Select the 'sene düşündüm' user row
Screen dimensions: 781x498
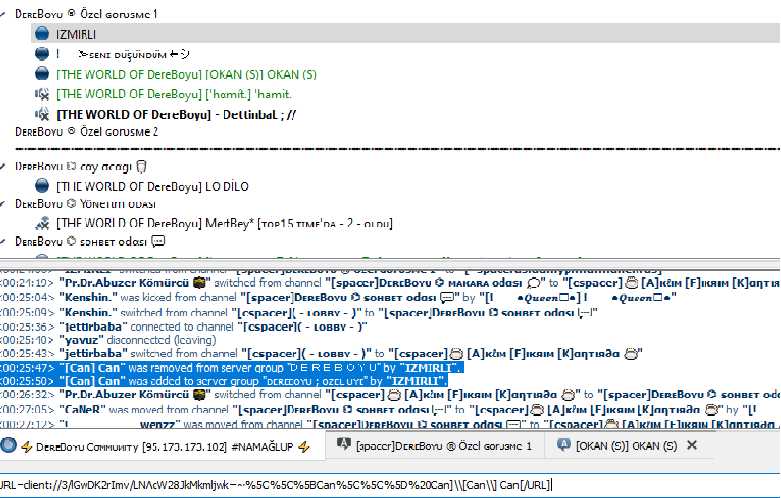pyautogui.click(x=123, y=54)
